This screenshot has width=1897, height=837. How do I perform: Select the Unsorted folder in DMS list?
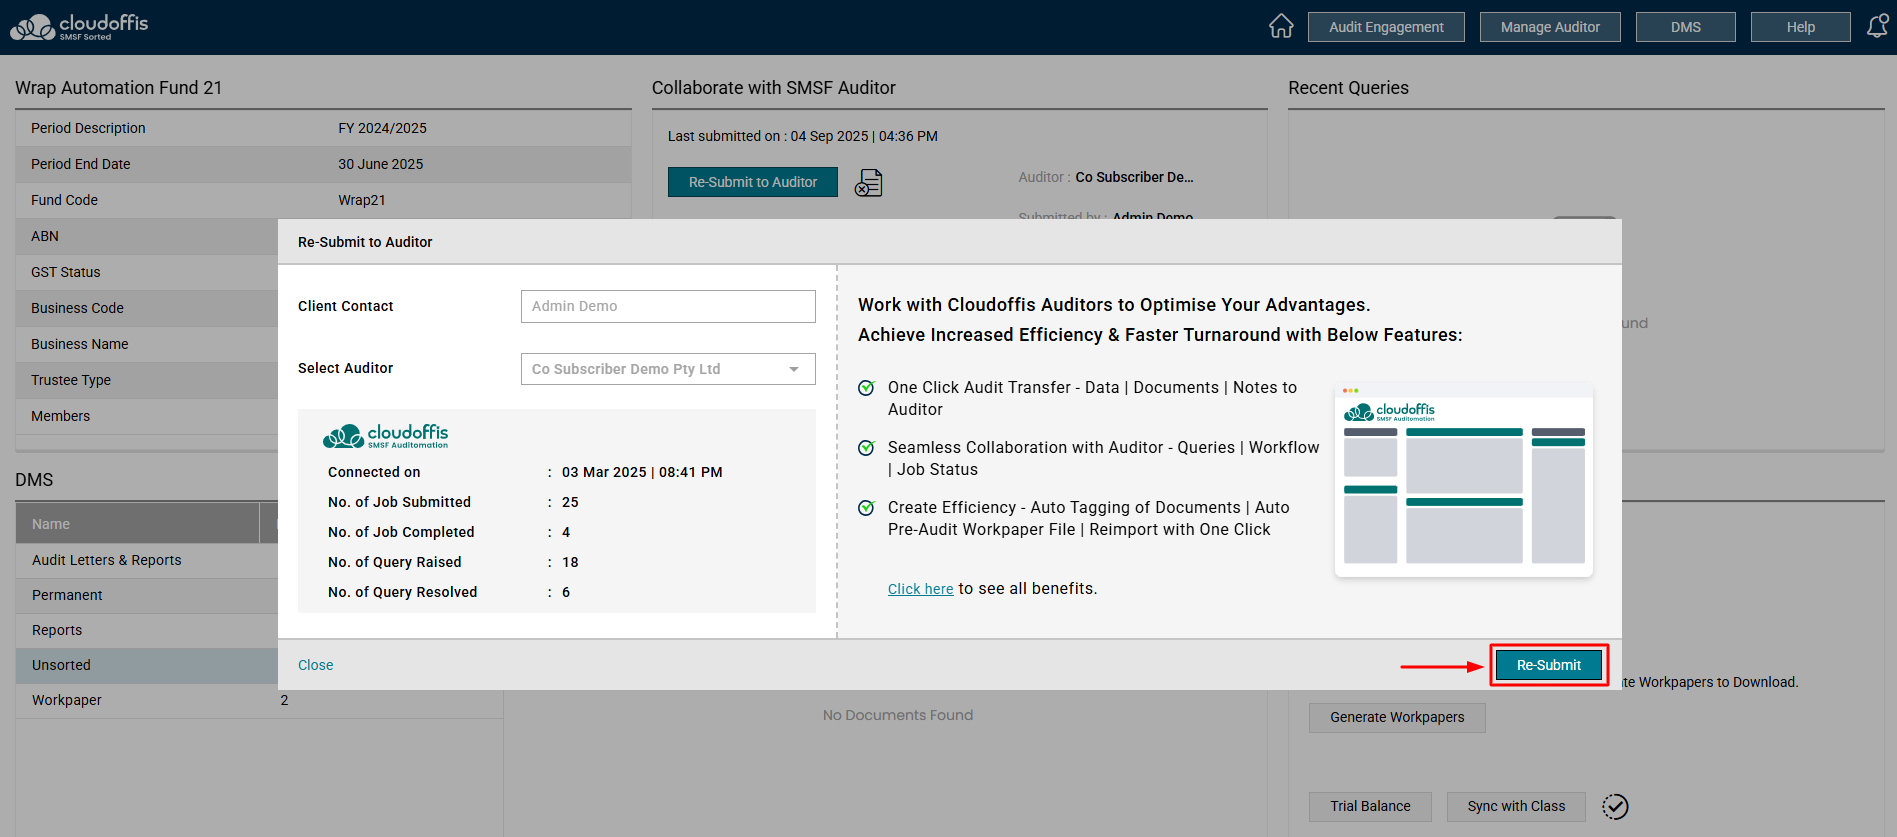pyautogui.click(x=62, y=665)
